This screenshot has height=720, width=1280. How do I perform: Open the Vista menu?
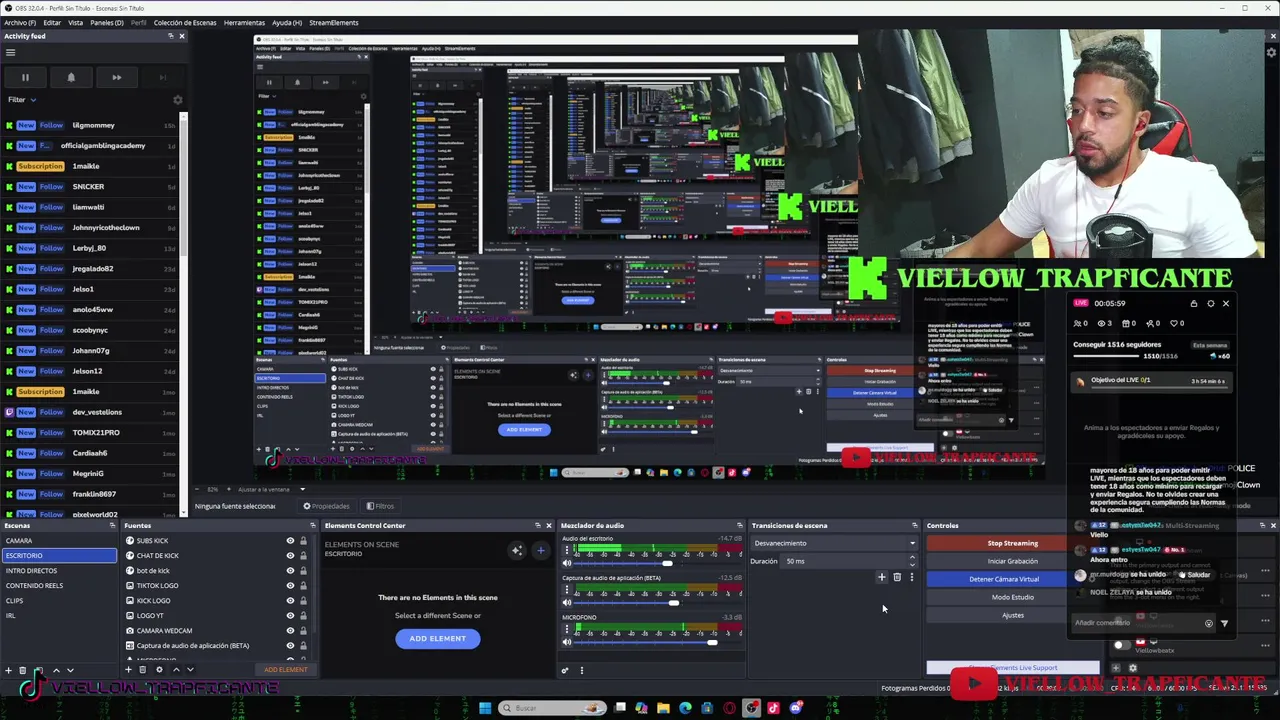coord(75,22)
